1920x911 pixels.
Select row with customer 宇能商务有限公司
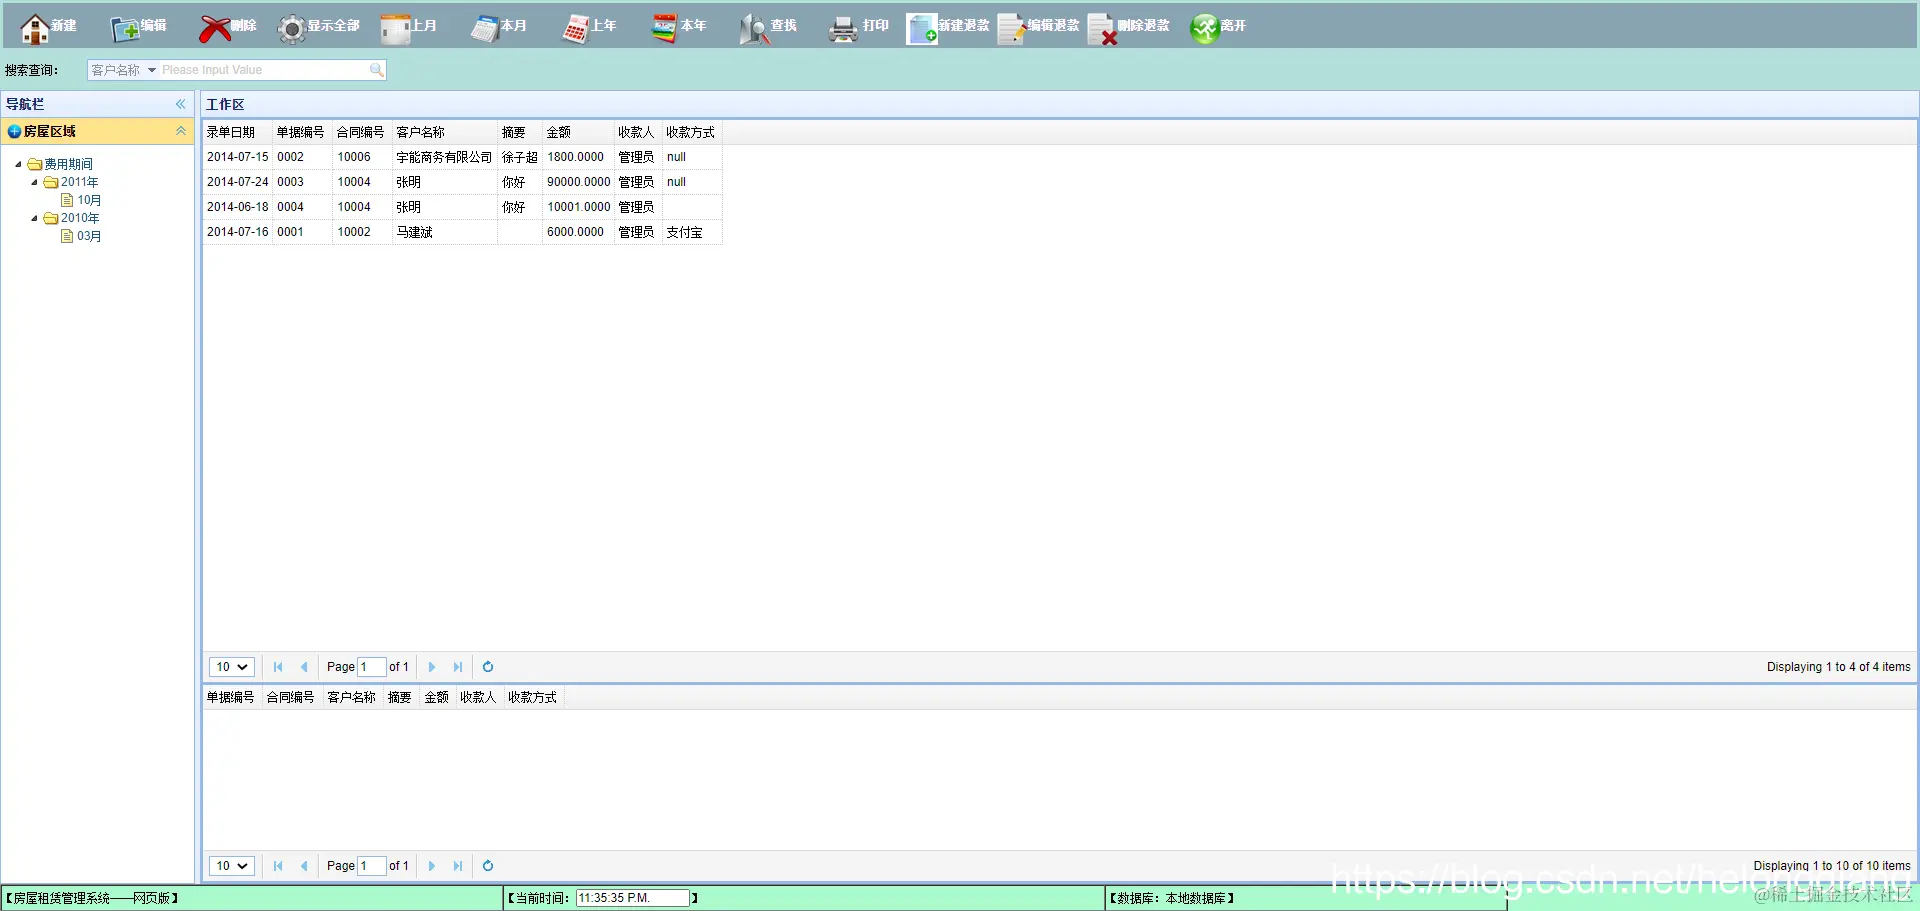pyautogui.click(x=462, y=157)
